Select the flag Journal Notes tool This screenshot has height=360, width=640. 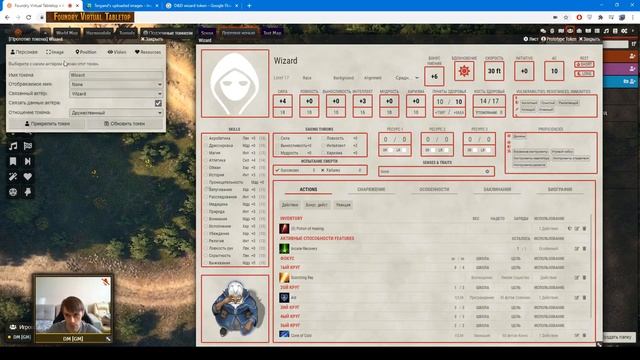pyautogui.click(x=28, y=146)
